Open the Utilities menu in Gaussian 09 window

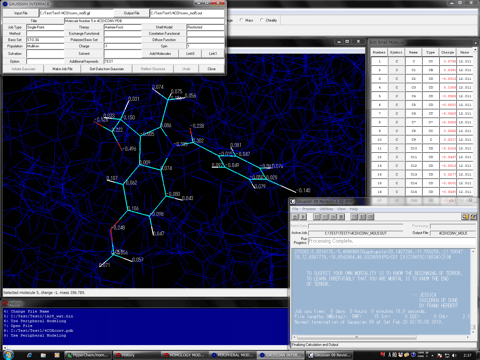pos(326,209)
